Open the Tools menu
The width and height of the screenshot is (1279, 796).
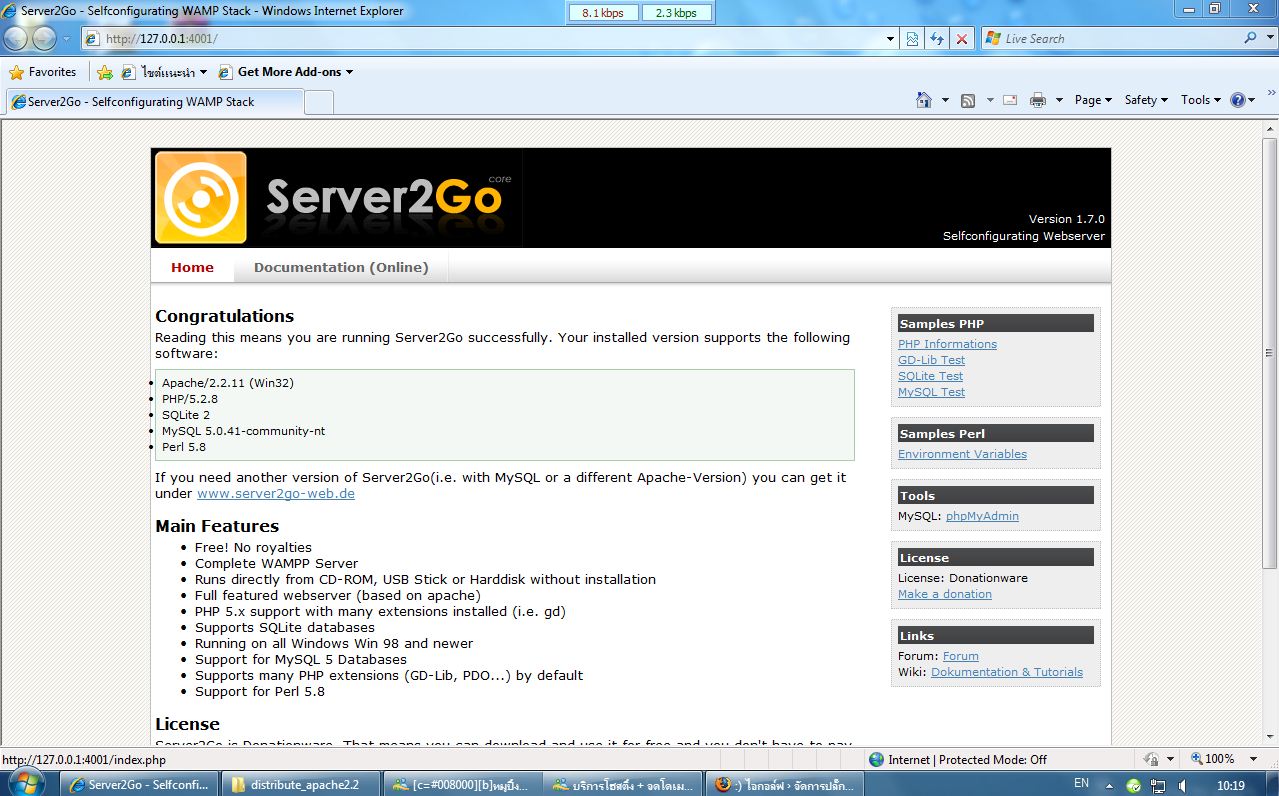pyautogui.click(x=1201, y=100)
